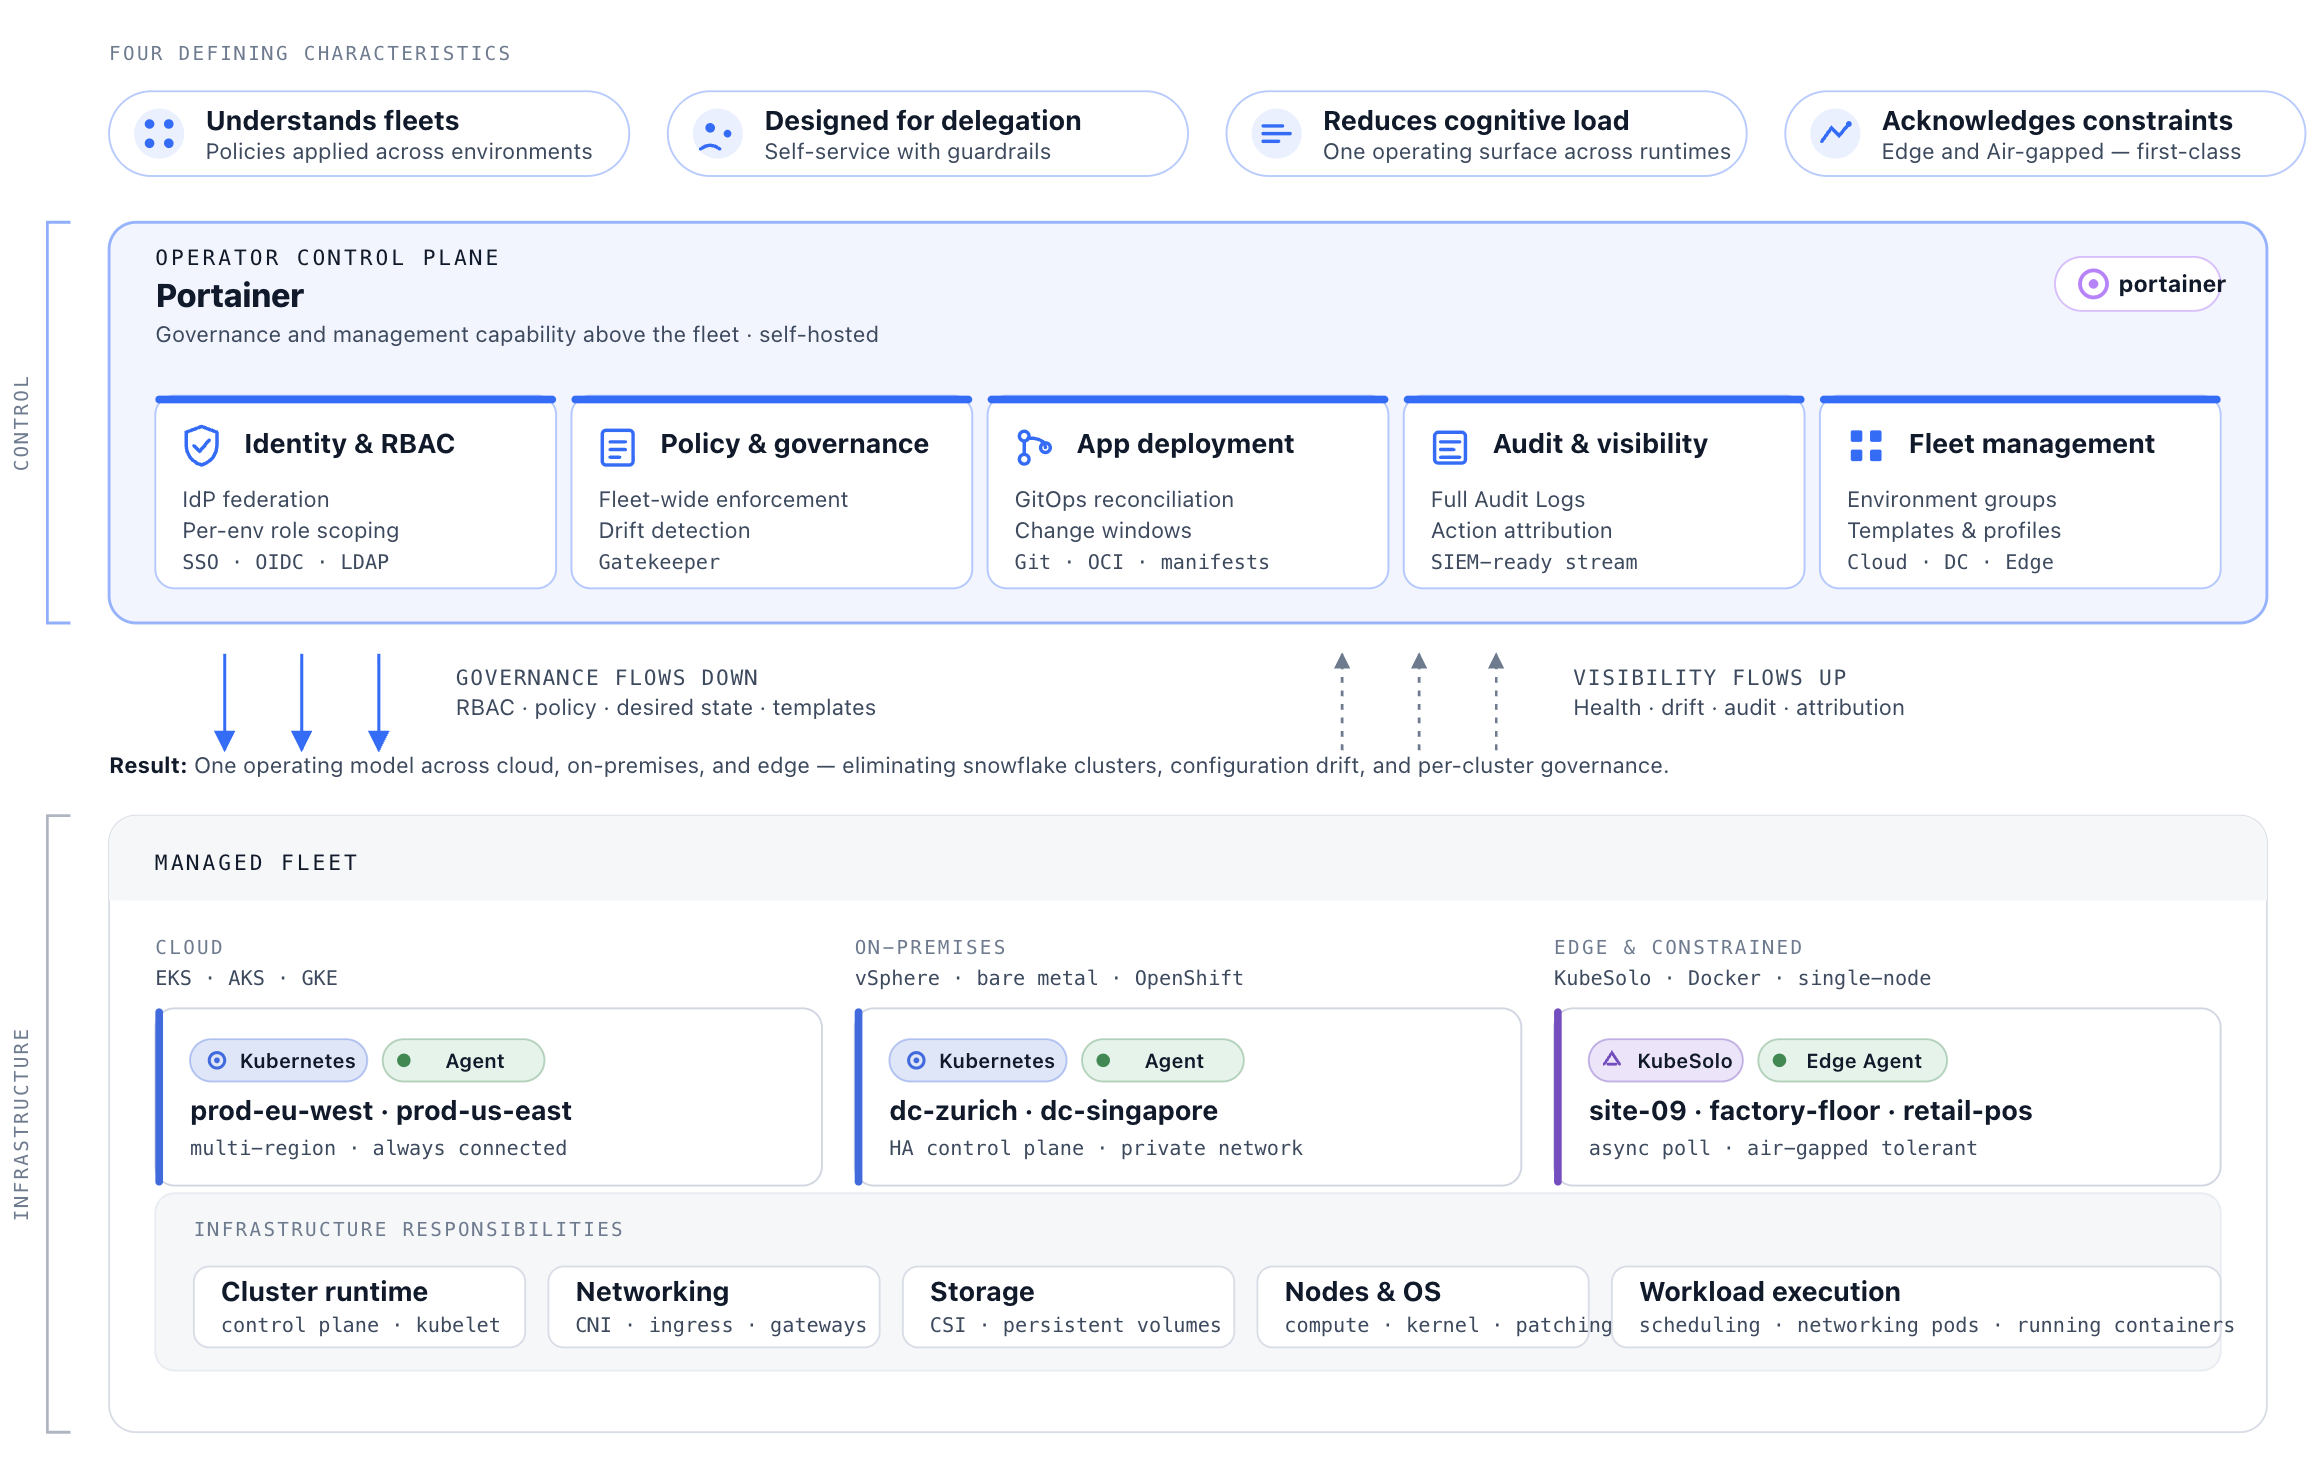This screenshot has height=1470, width=2320.
Task: Select the Designed for delegation heading
Action: click(923, 121)
